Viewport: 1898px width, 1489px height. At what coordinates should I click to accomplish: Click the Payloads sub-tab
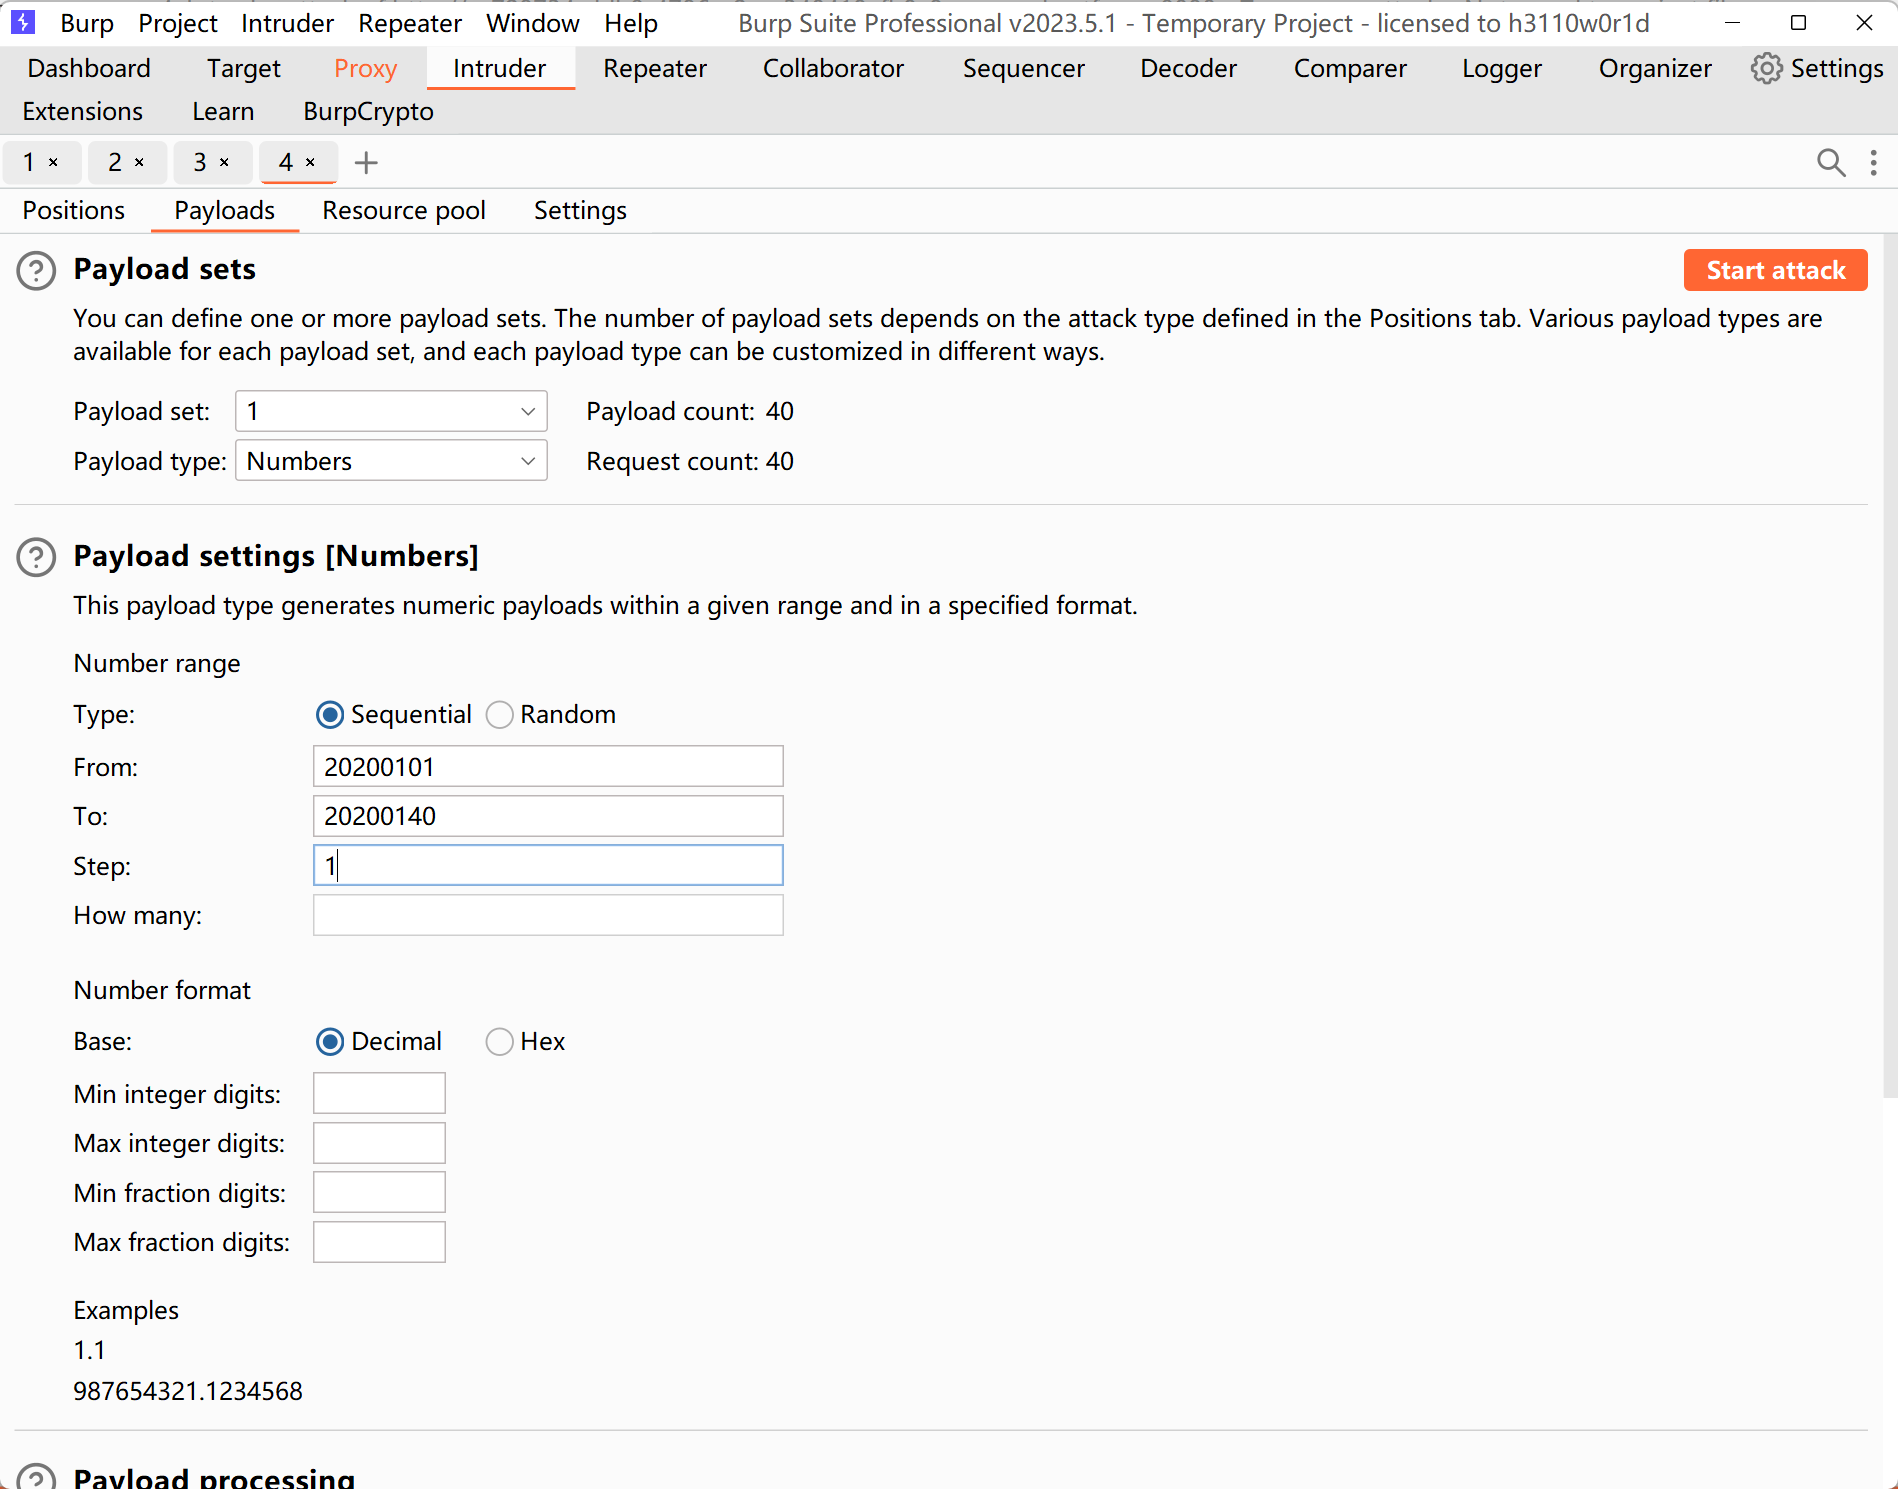pos(225,210)
